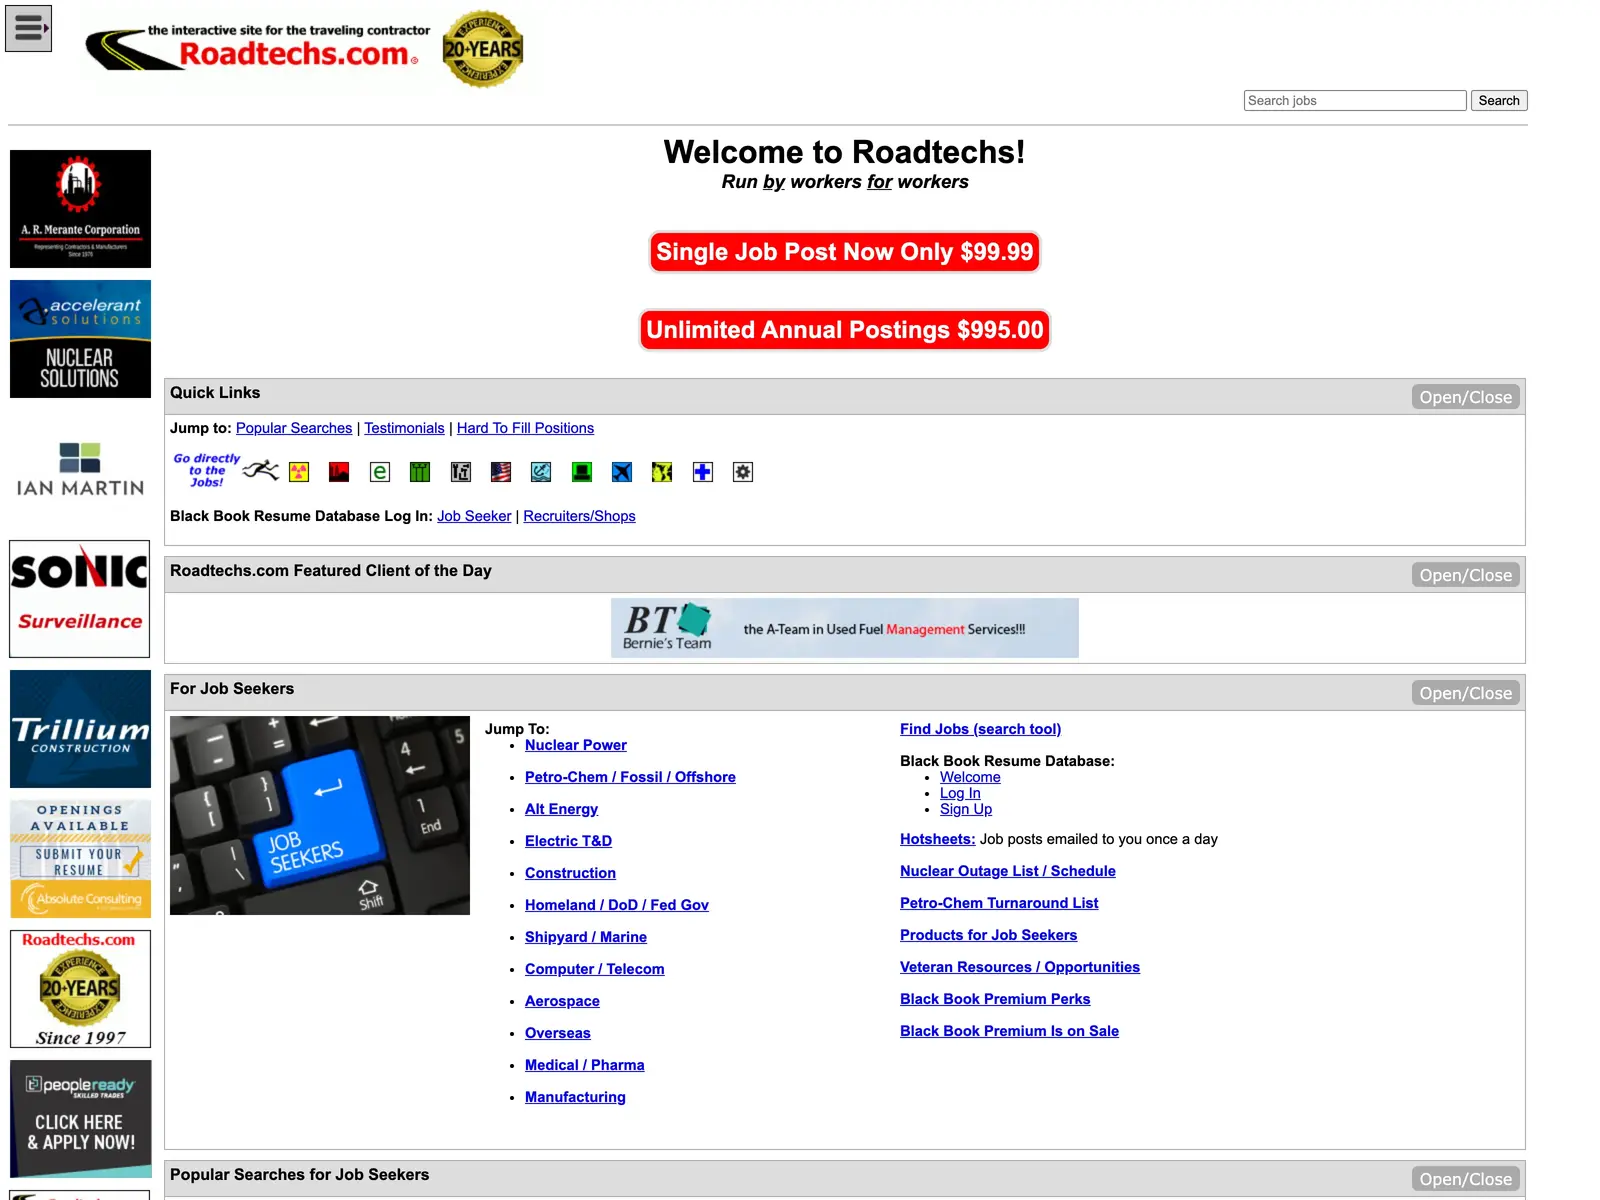Open Find Jobs (search tool) link
Image resolution: width=1600 pixels, height=1200 pixels.
(x=980, y=729)
